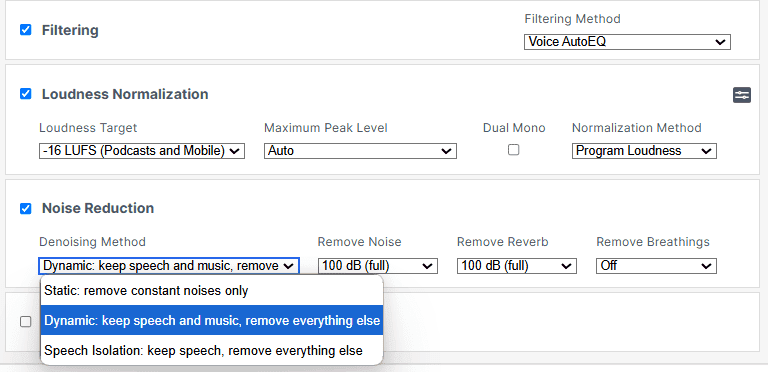Image resolution: width=768 pixels, height=372 pixels.
Task: Choose Dynamic: keep speech and music option
Action: click(x=212, y=321)
